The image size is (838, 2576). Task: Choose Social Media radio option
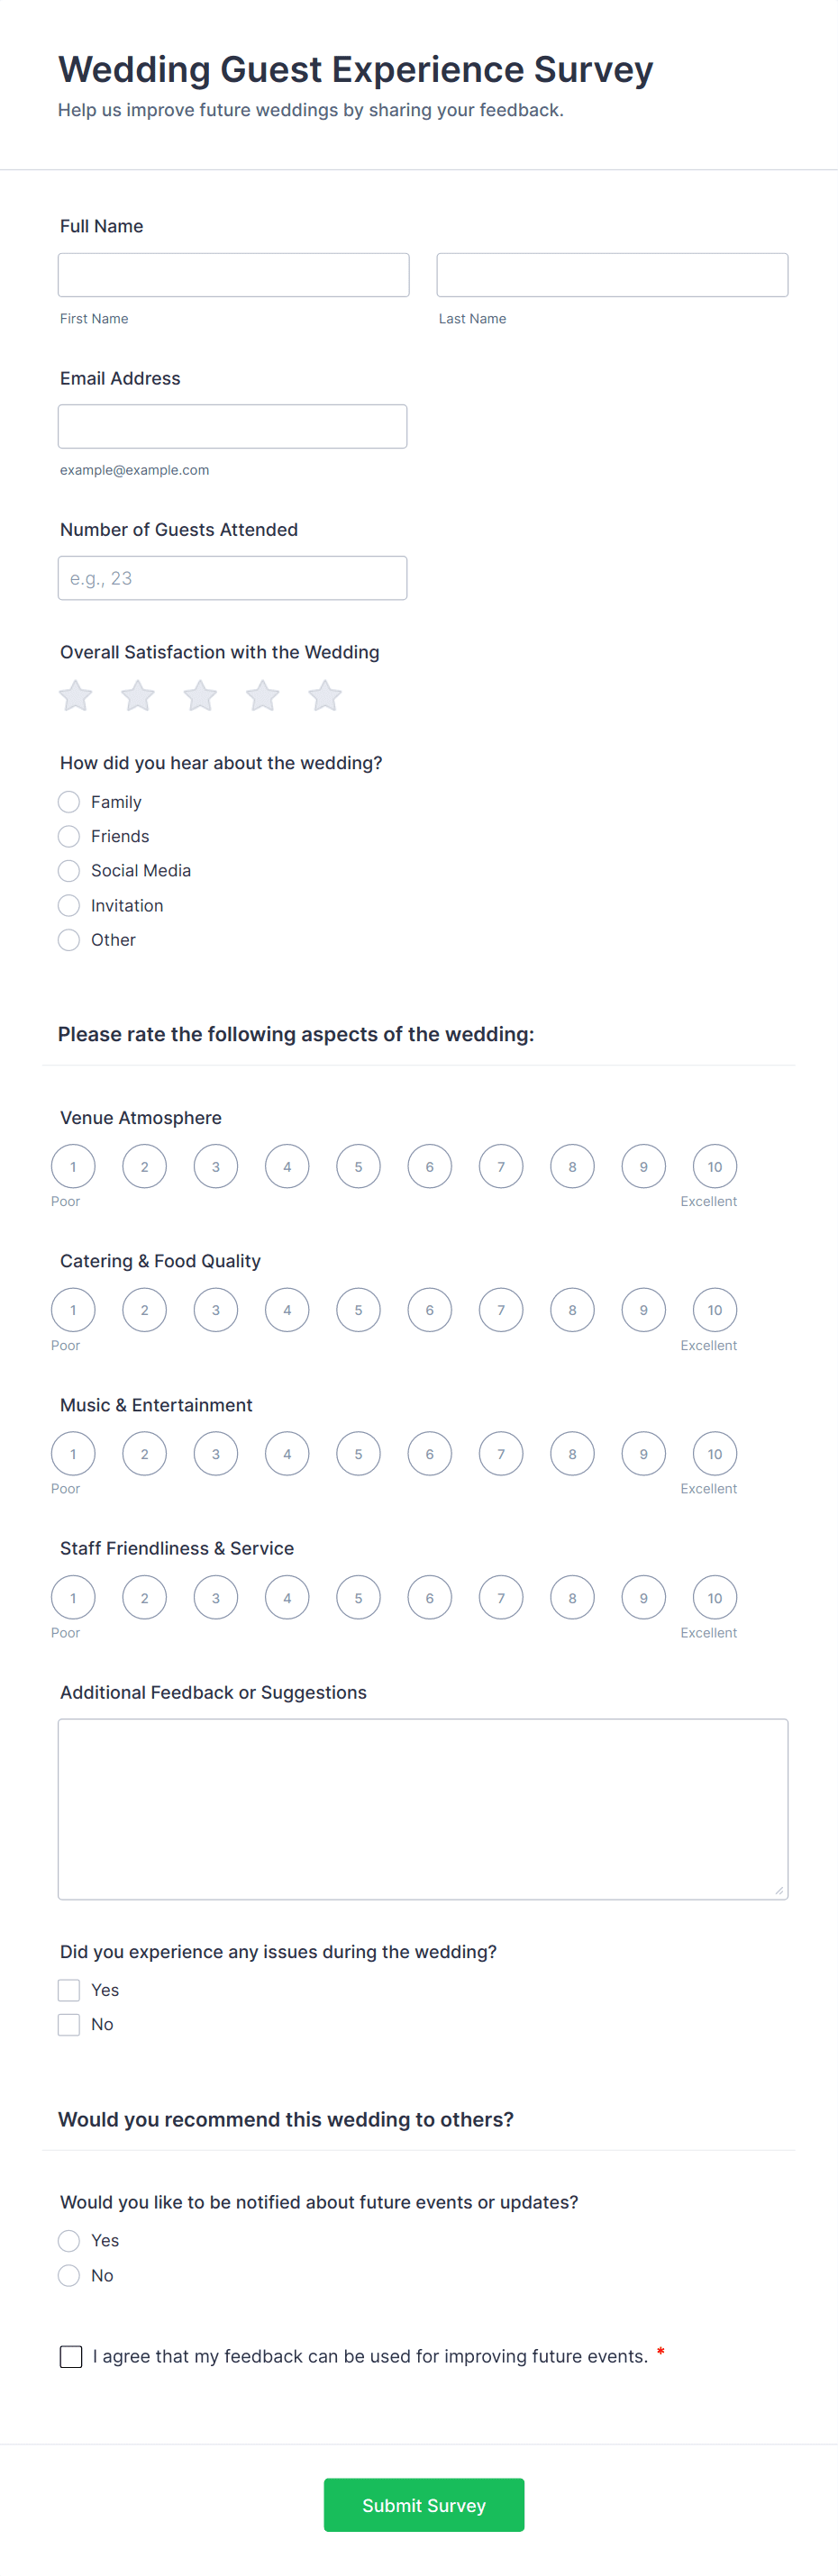pos(68,870)
